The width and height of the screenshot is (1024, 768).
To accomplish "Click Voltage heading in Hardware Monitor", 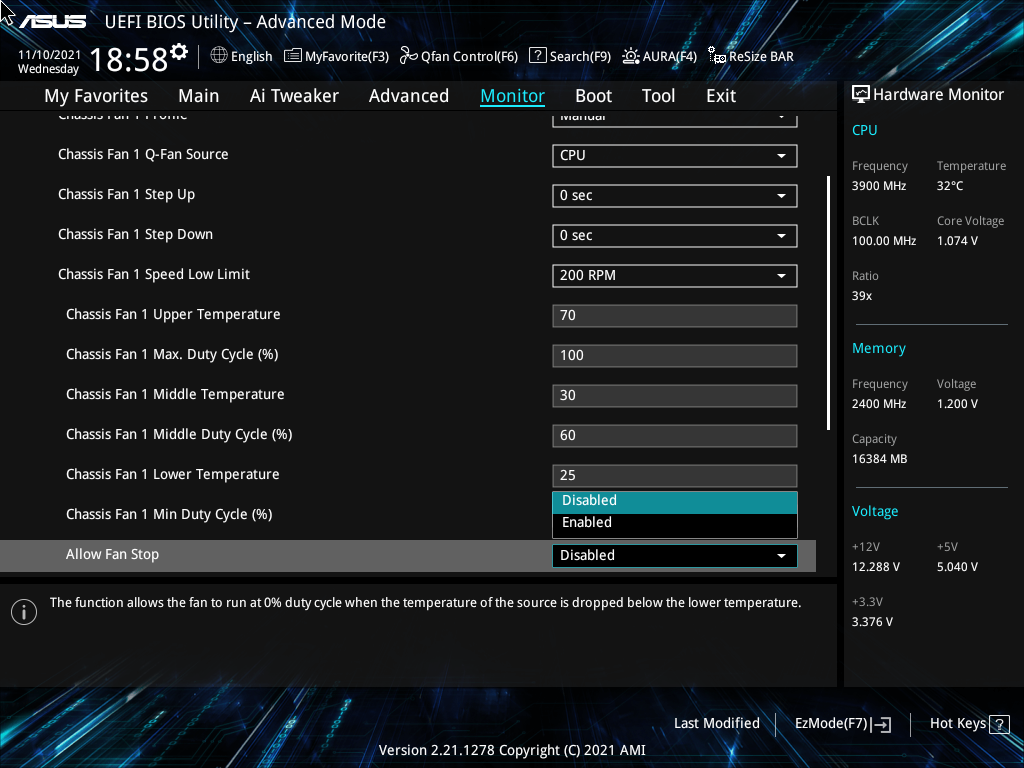I will (x=874, y=511).
